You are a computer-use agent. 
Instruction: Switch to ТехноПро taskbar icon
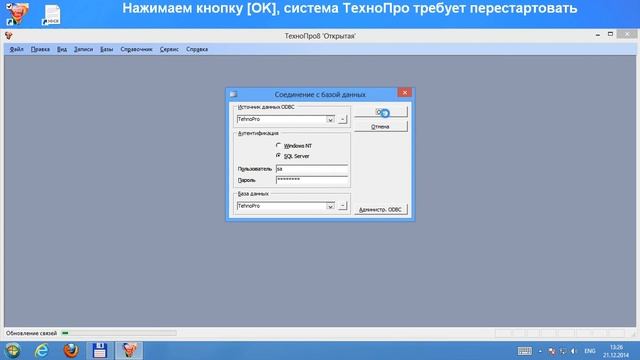coord(129,351)
